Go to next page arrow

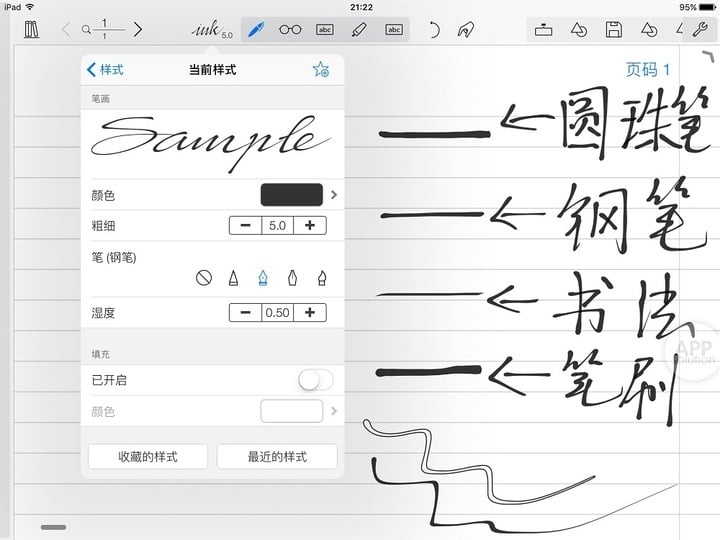pos(138,30)
